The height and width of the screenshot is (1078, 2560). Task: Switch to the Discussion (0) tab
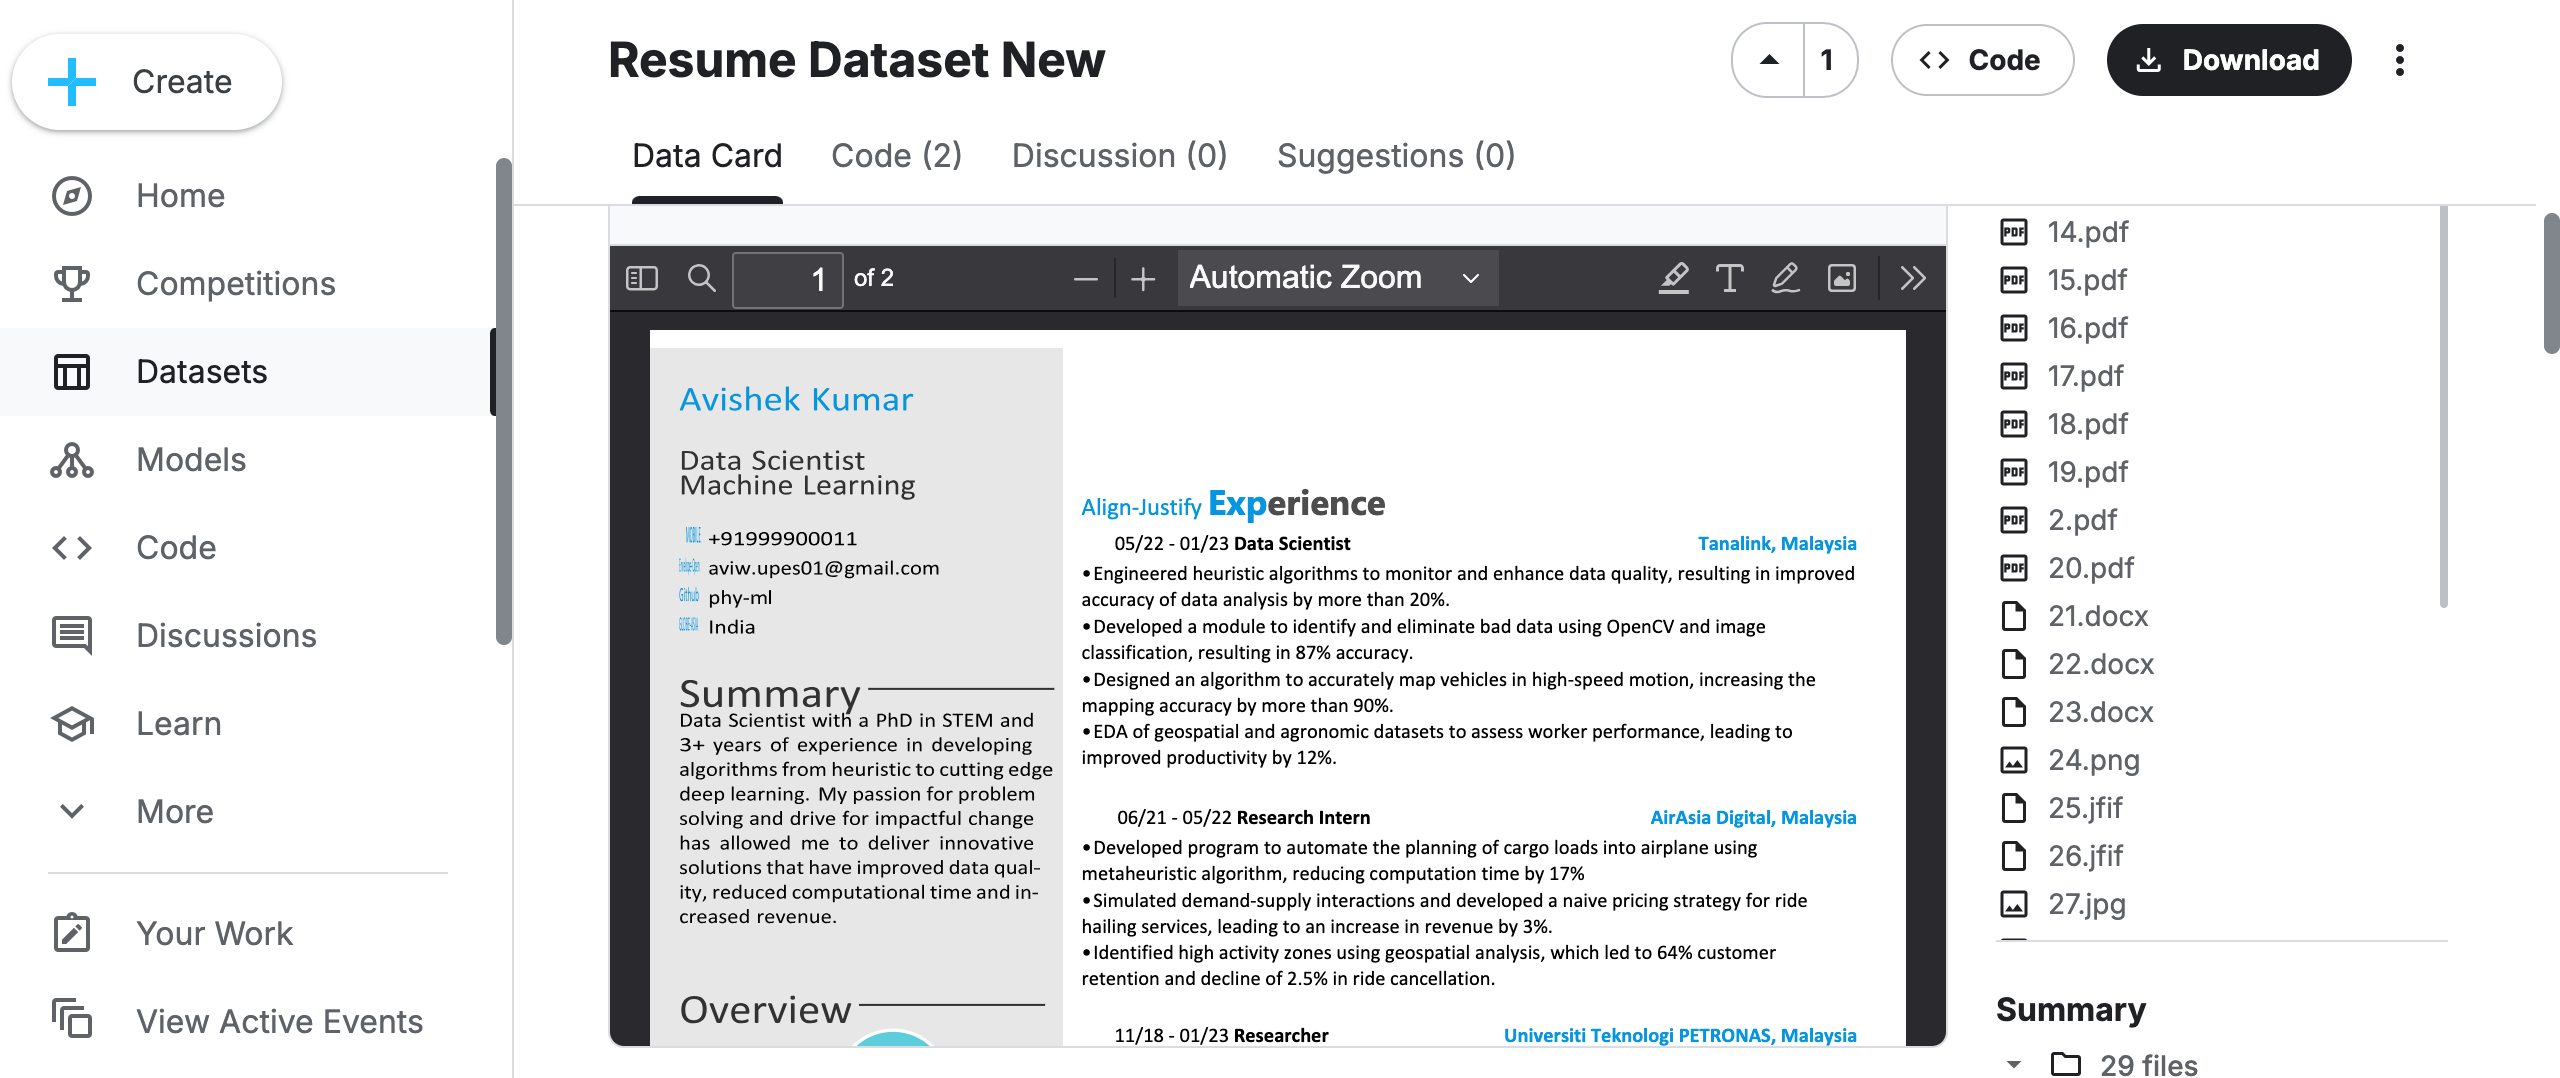(x=1119, y=156)
